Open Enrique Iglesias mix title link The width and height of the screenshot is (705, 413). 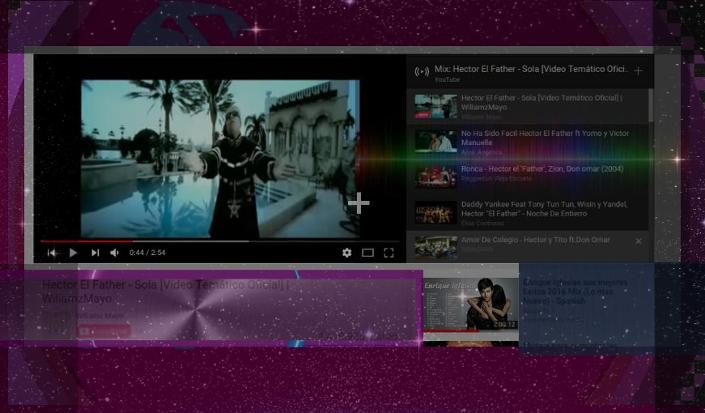click(x=575, y=292)
